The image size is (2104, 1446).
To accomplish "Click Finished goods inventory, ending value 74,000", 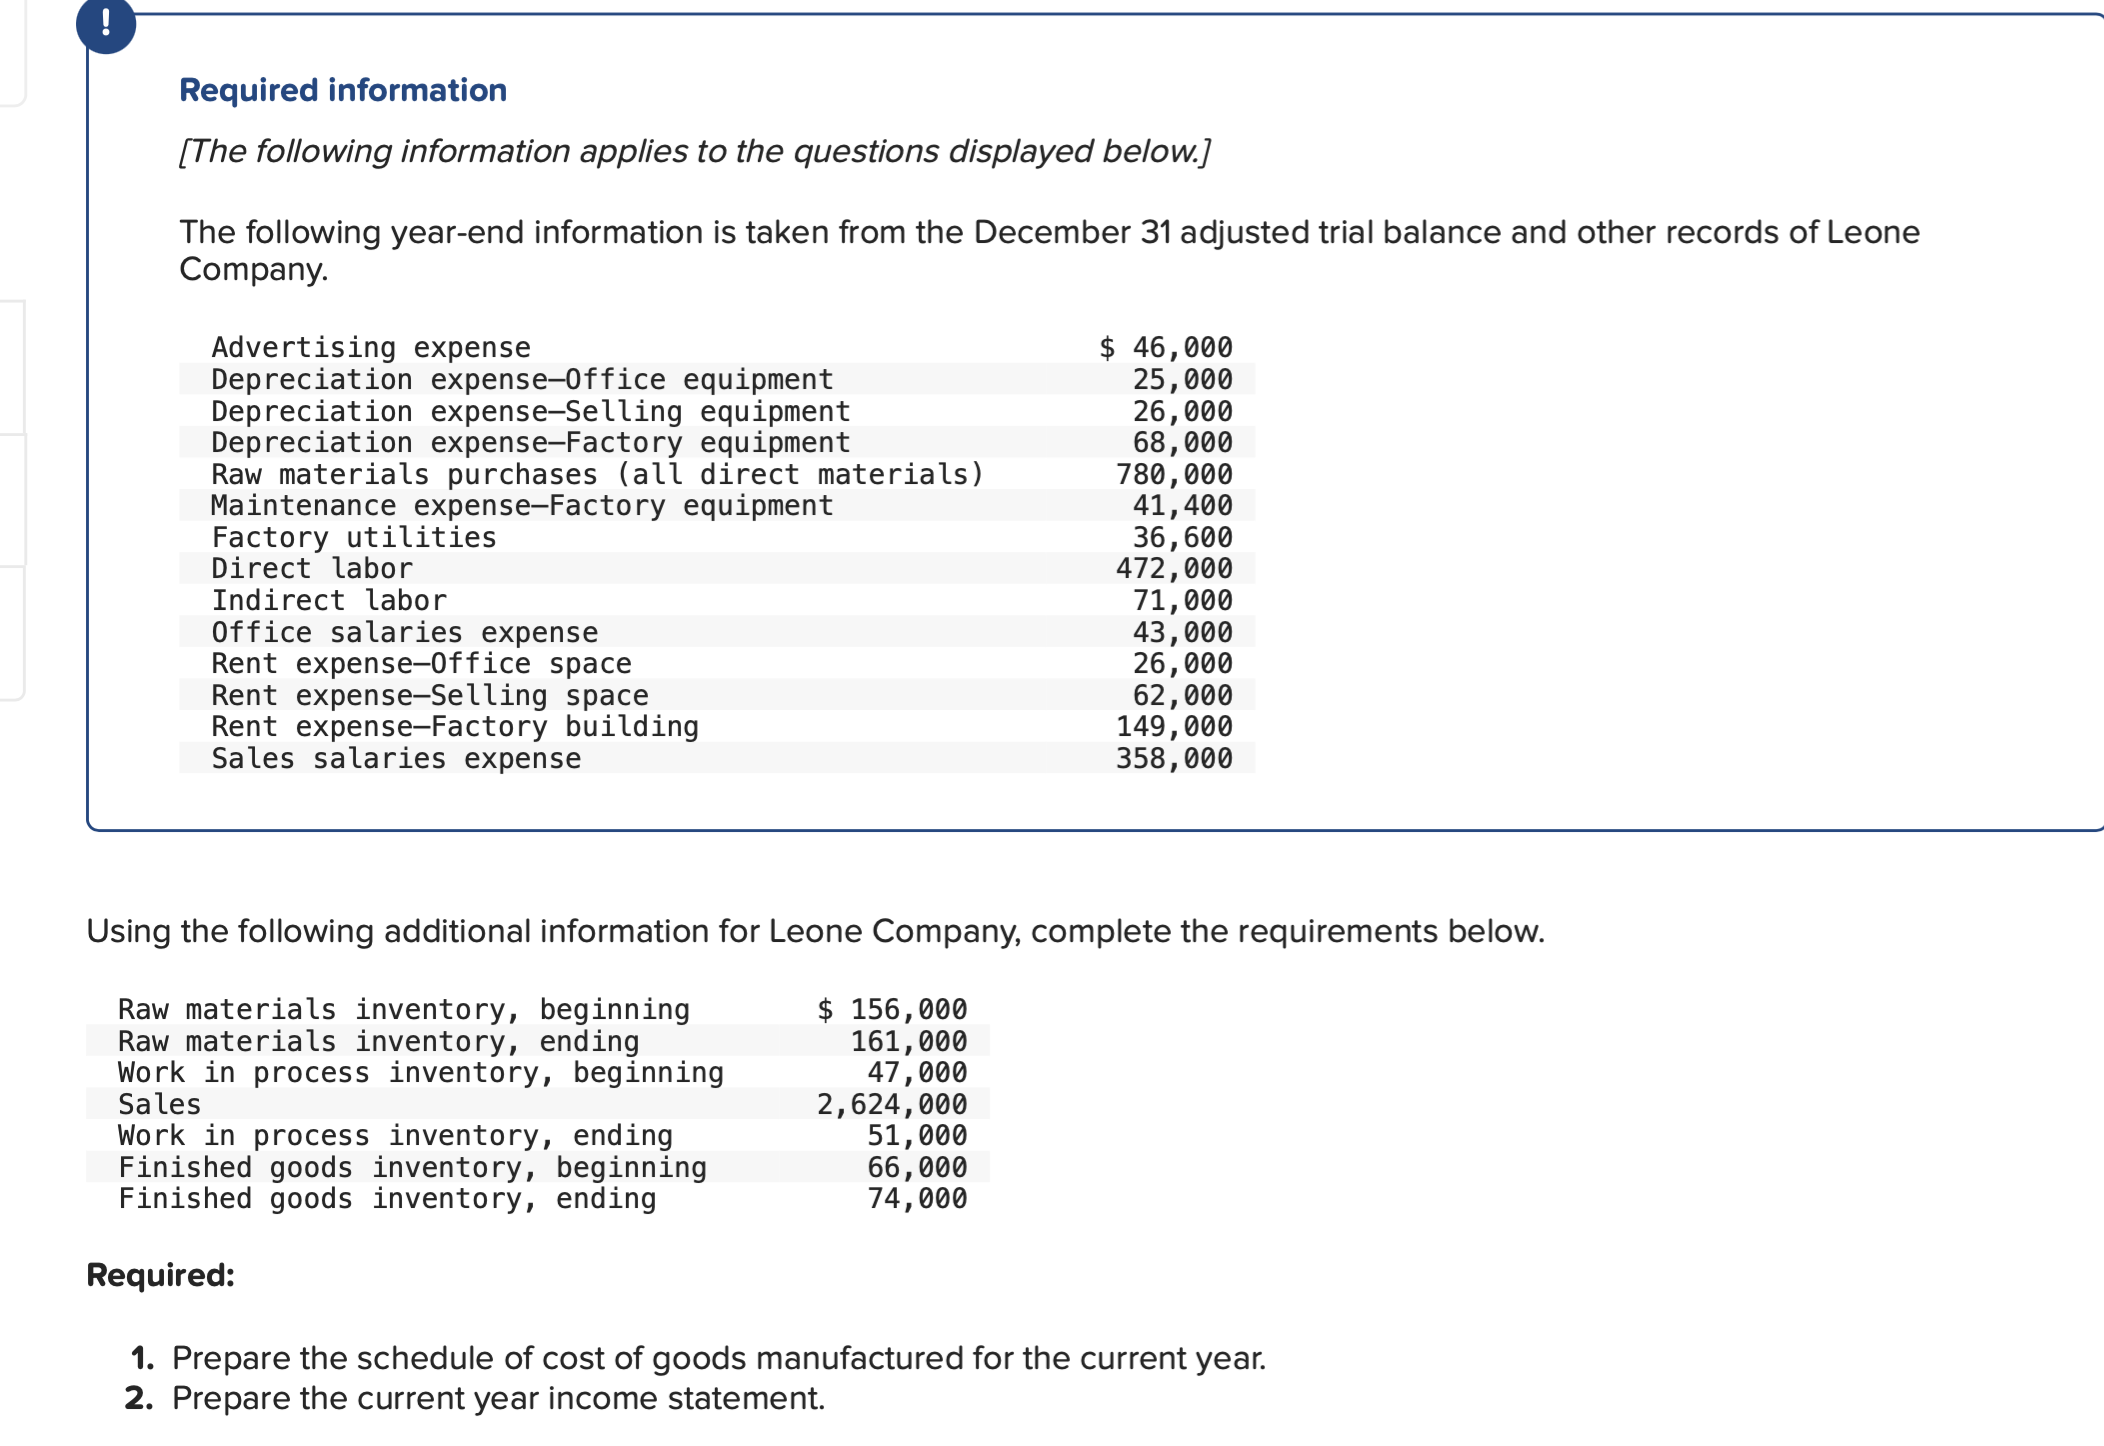I will tap(916, 1198).
